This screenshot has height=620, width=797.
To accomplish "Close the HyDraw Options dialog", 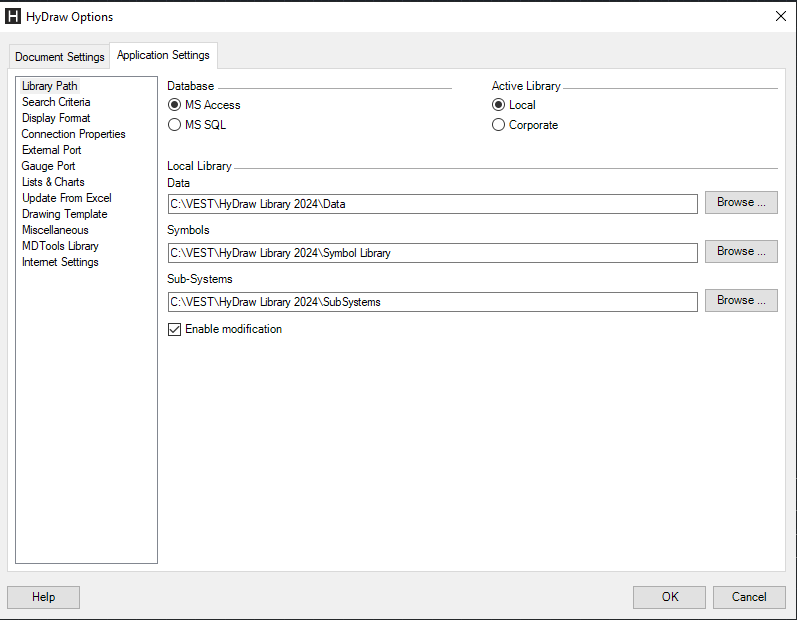I will (x=781, y=16).
